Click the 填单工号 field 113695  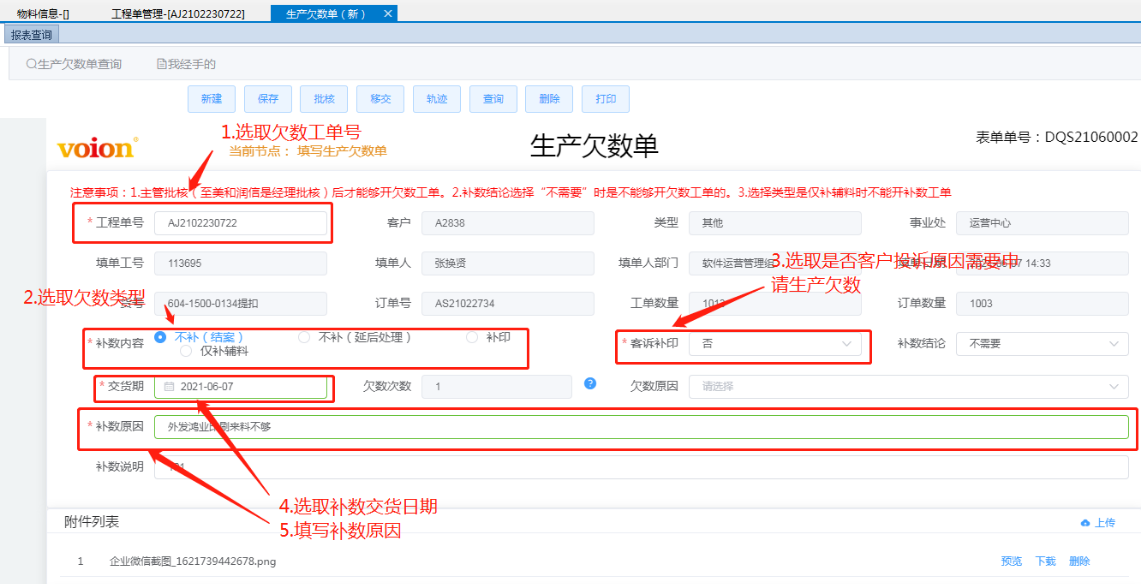241,263
